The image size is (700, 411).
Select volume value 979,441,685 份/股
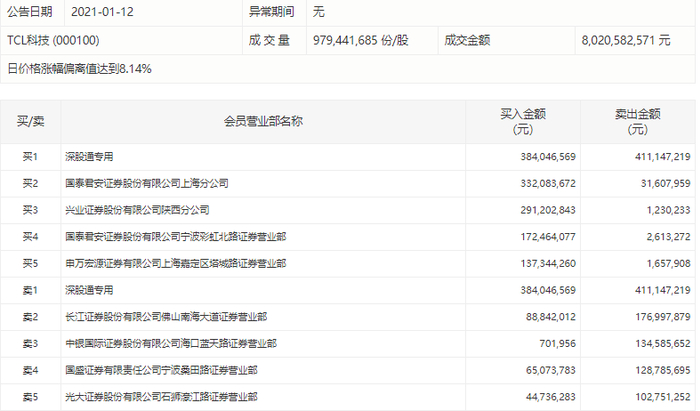pos(361,40)
